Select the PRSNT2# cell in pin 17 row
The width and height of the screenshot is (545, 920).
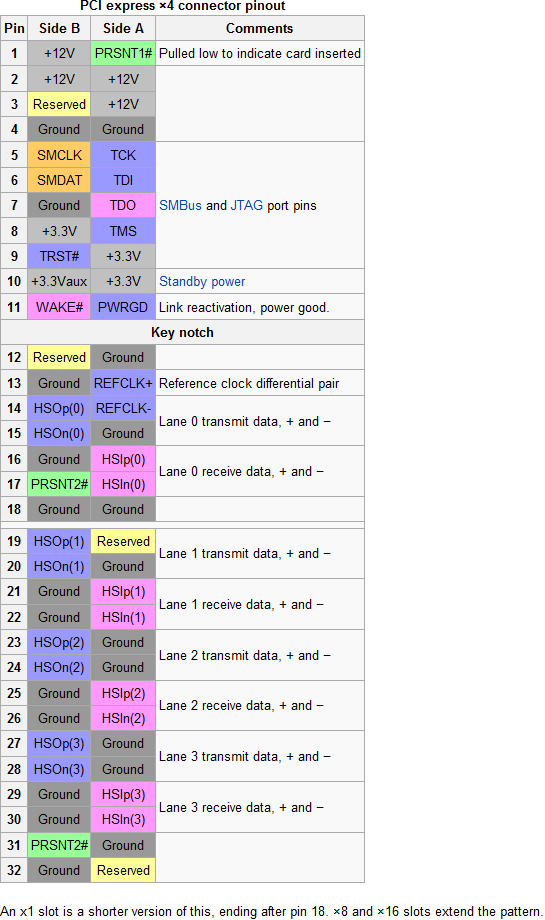[x=59, y=485]
